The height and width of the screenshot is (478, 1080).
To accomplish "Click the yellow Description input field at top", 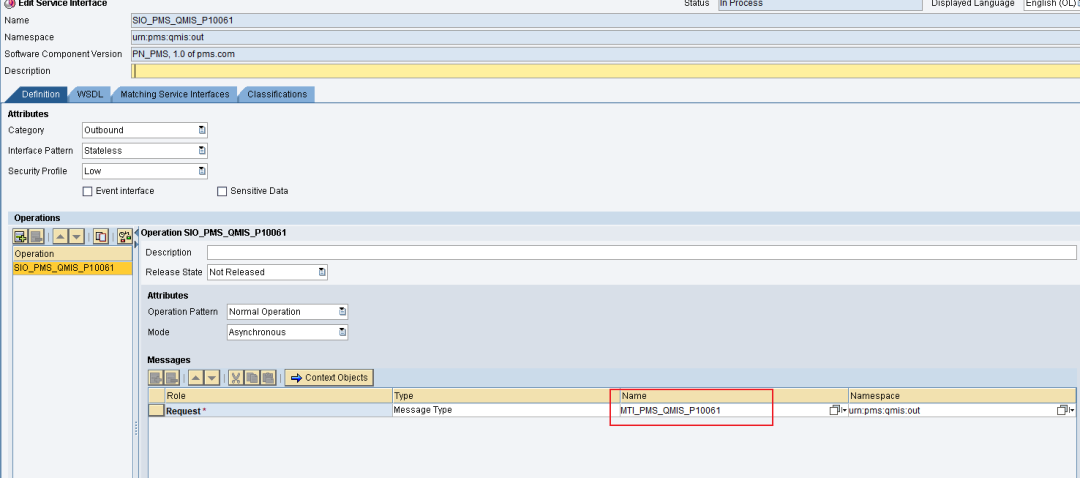I will pyautogui.click(x=605, y=71).
